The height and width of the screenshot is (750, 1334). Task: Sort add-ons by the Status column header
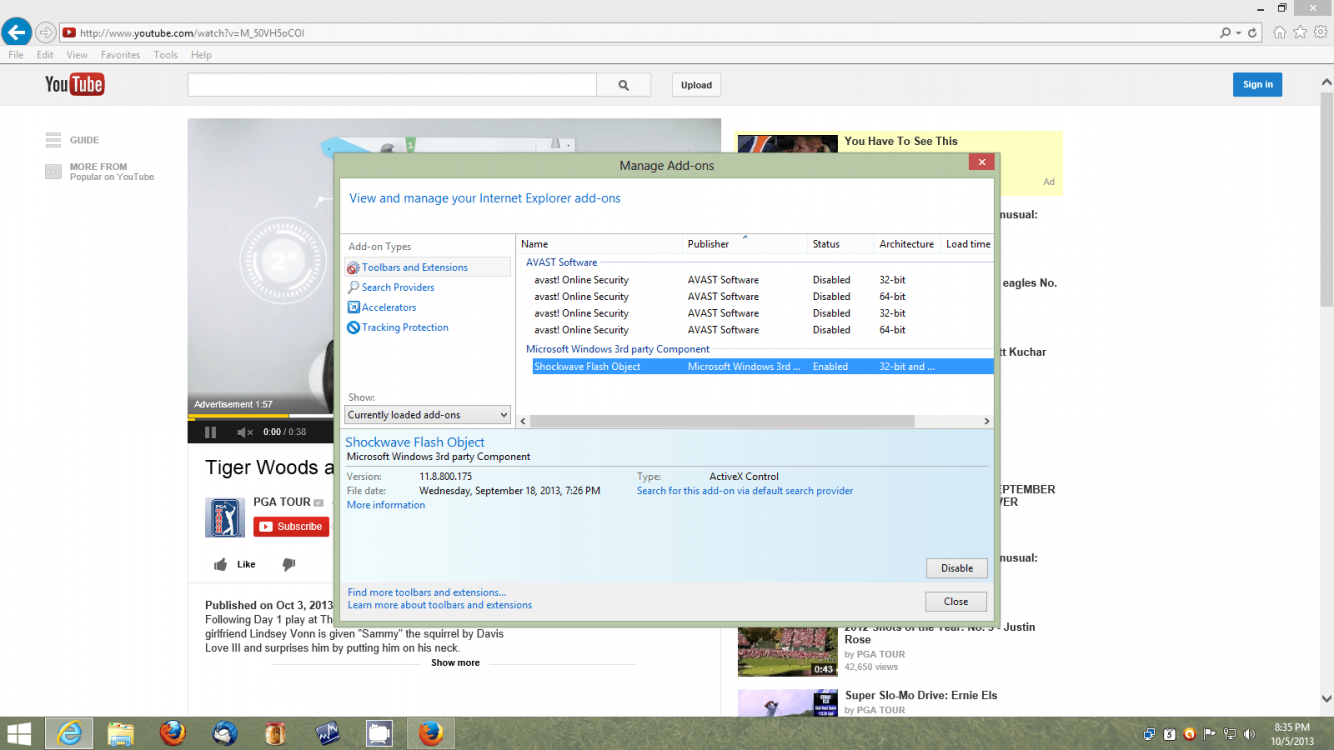(841, 244)
